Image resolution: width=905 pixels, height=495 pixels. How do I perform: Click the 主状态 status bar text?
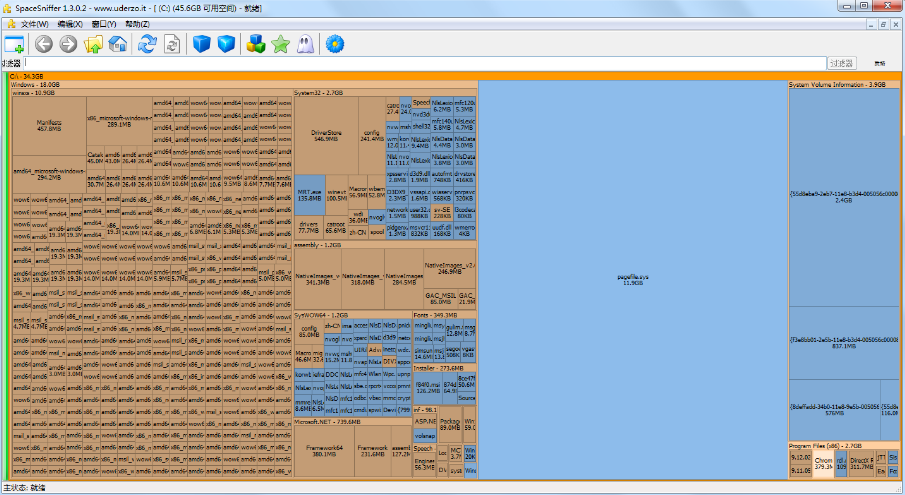coord(24,488)
